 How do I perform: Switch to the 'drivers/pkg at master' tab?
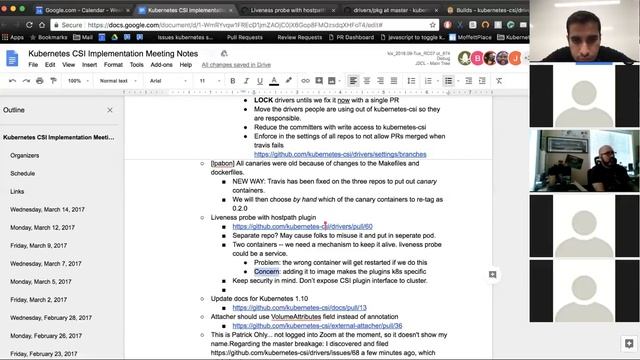[x=391, y=10]
